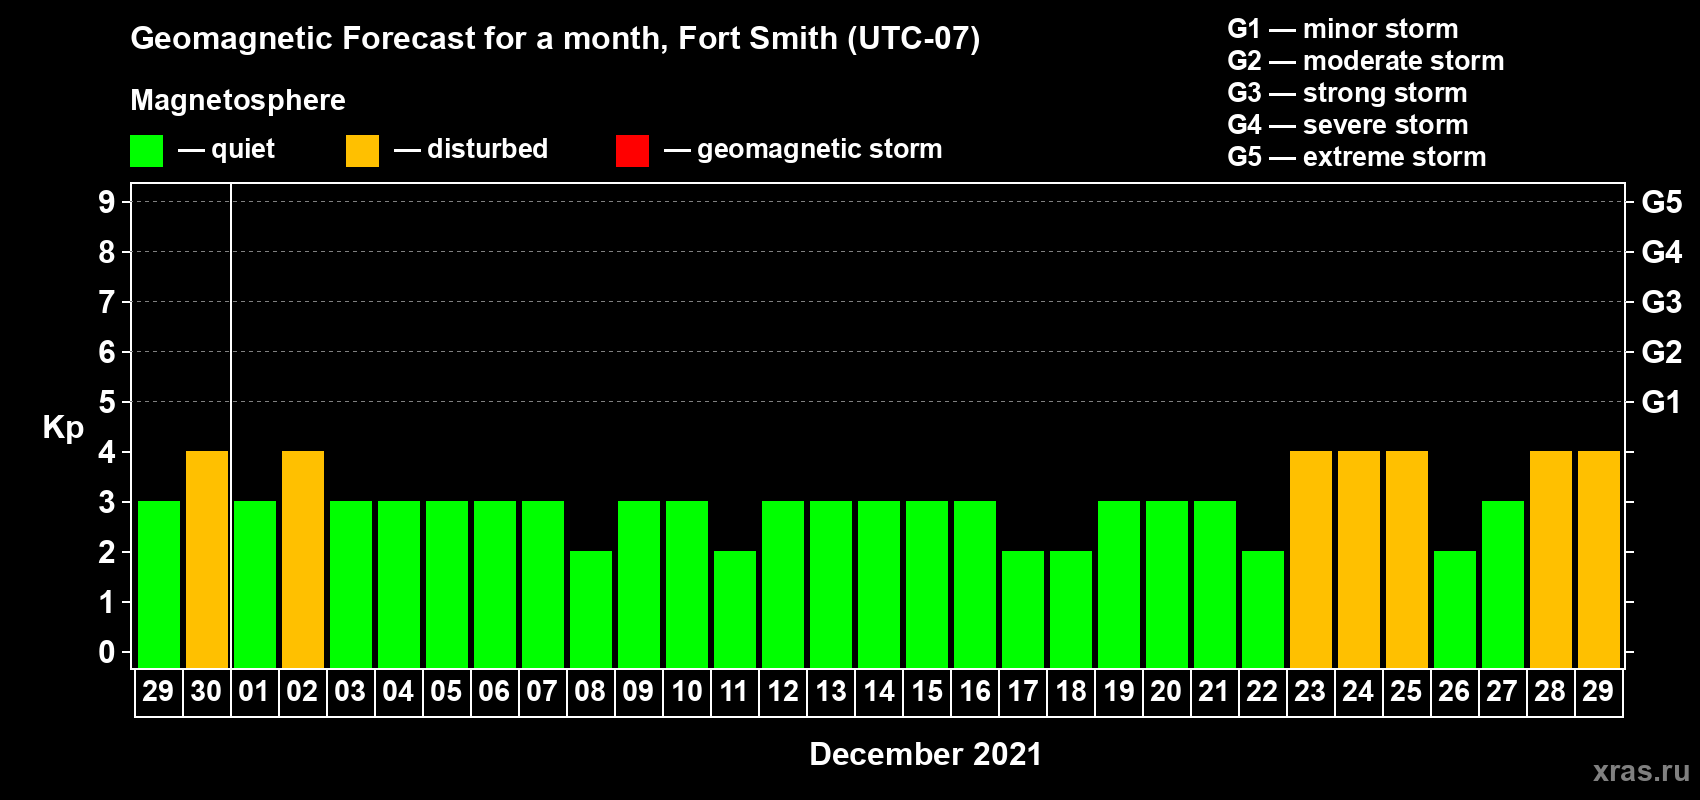Select the date cell 29 at the chart start
The image size is (1700, 800).
[x=158, y=692]
